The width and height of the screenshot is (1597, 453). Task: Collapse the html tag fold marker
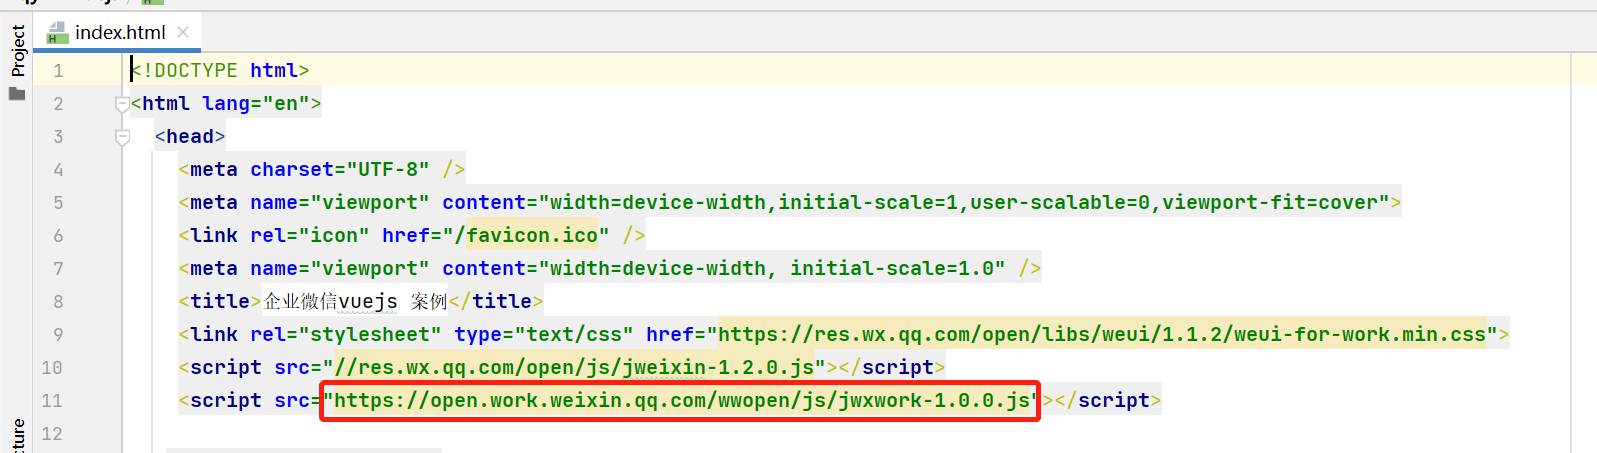(x=122, y=103)
